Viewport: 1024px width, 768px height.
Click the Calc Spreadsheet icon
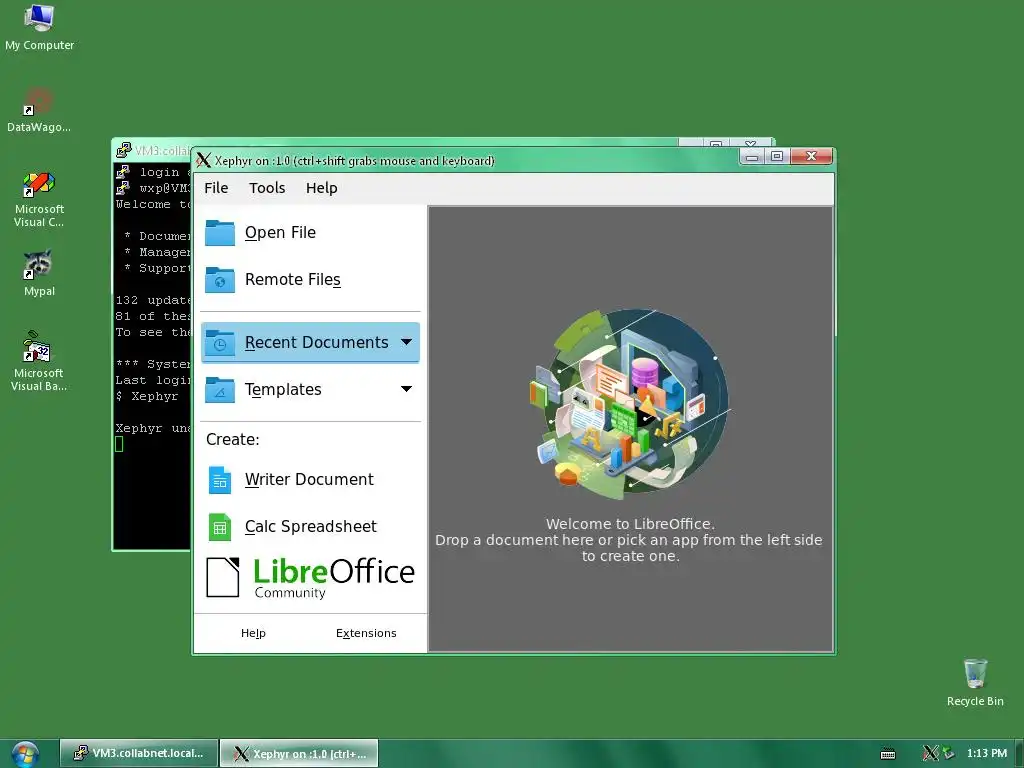(220, 527)
